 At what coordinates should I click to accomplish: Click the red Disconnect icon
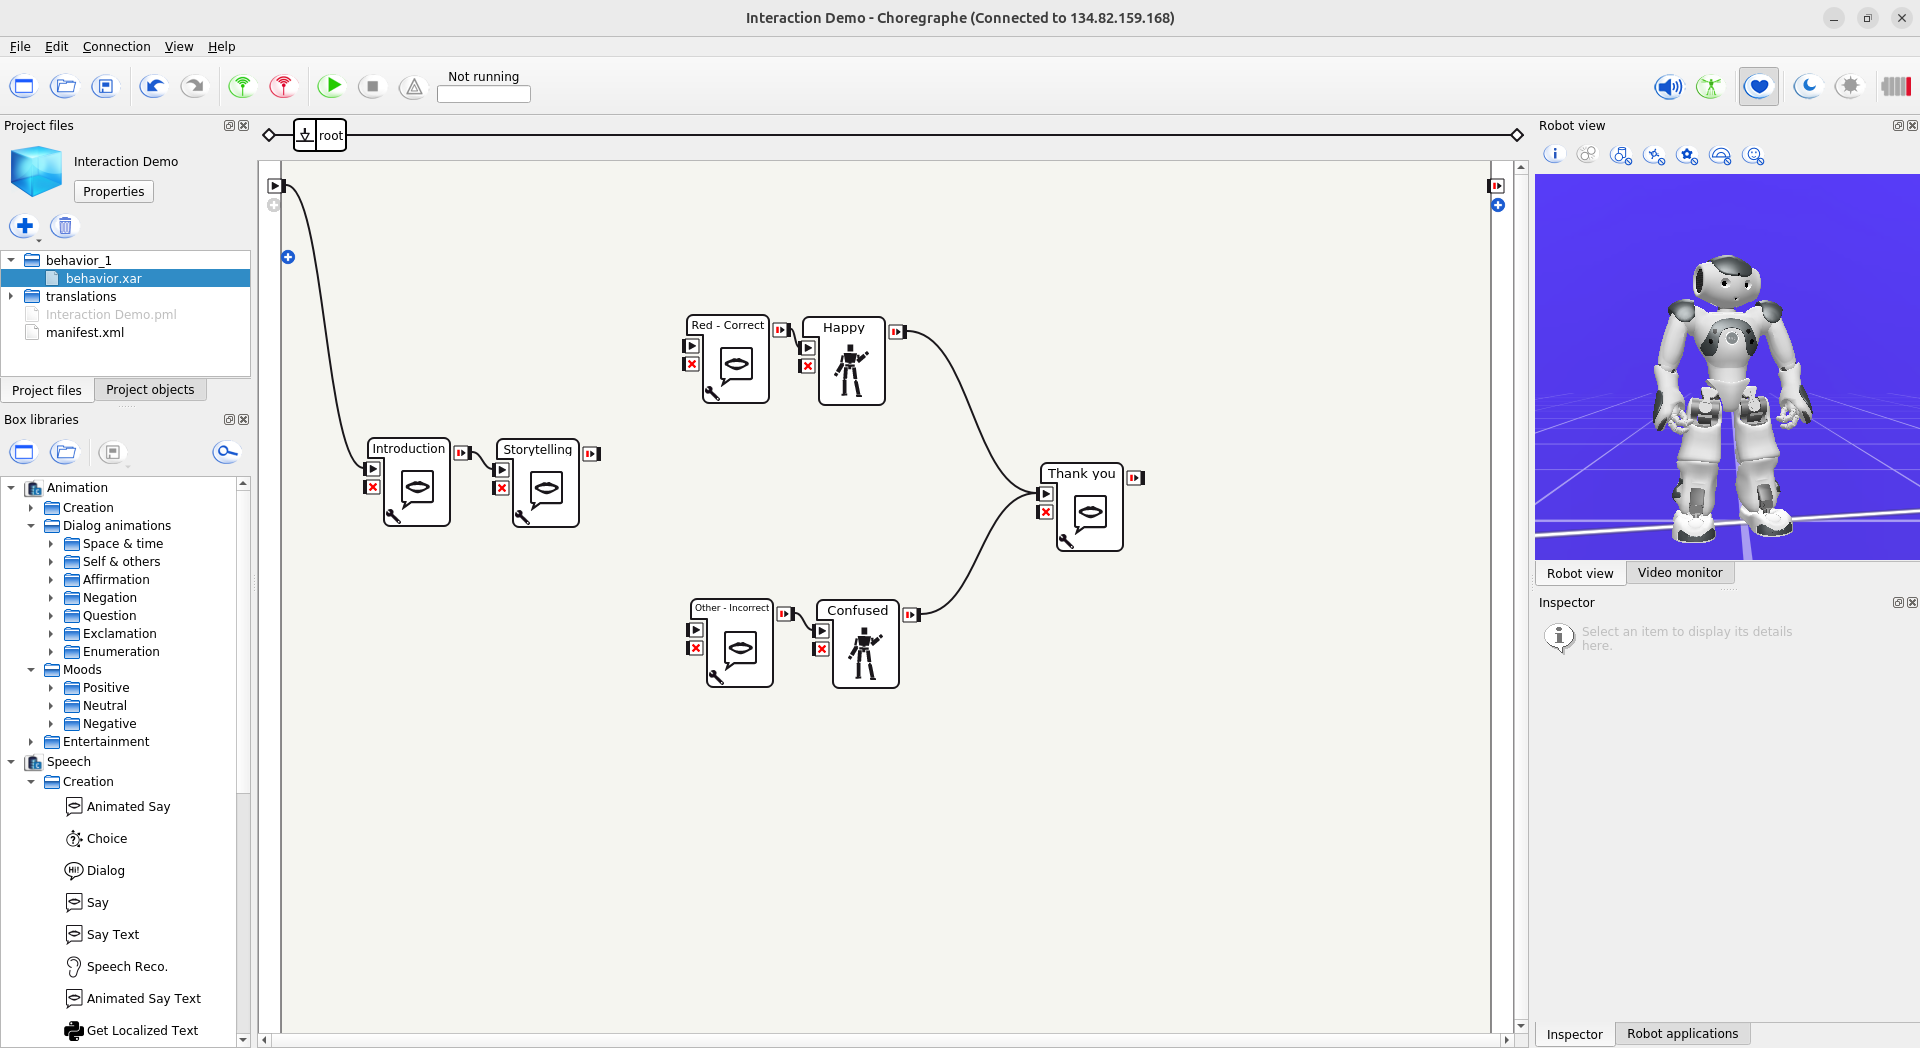coord(283,87)
